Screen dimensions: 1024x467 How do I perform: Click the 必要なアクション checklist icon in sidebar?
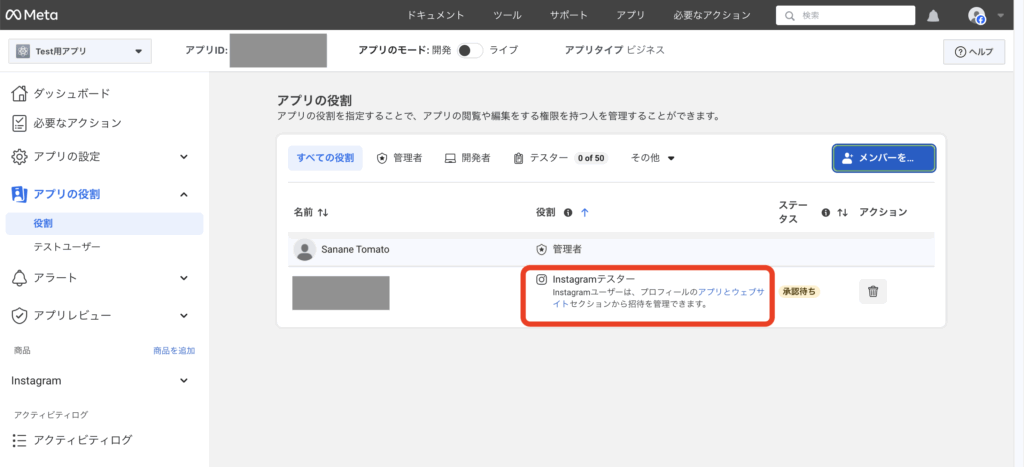20,123
